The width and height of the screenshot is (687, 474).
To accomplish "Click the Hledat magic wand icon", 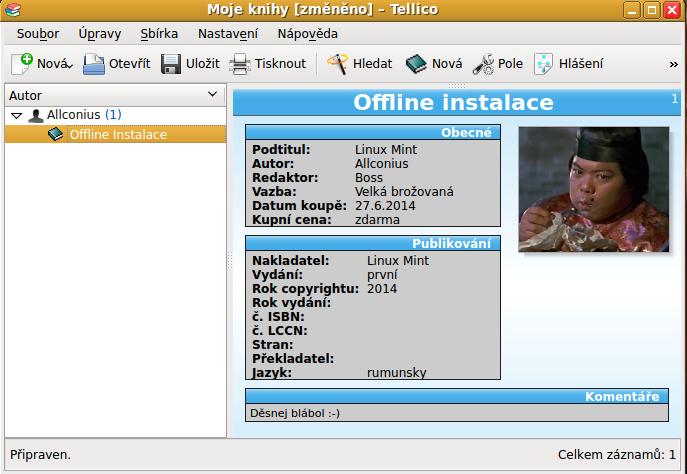I will pyautogui.click(x=337, y=64).
